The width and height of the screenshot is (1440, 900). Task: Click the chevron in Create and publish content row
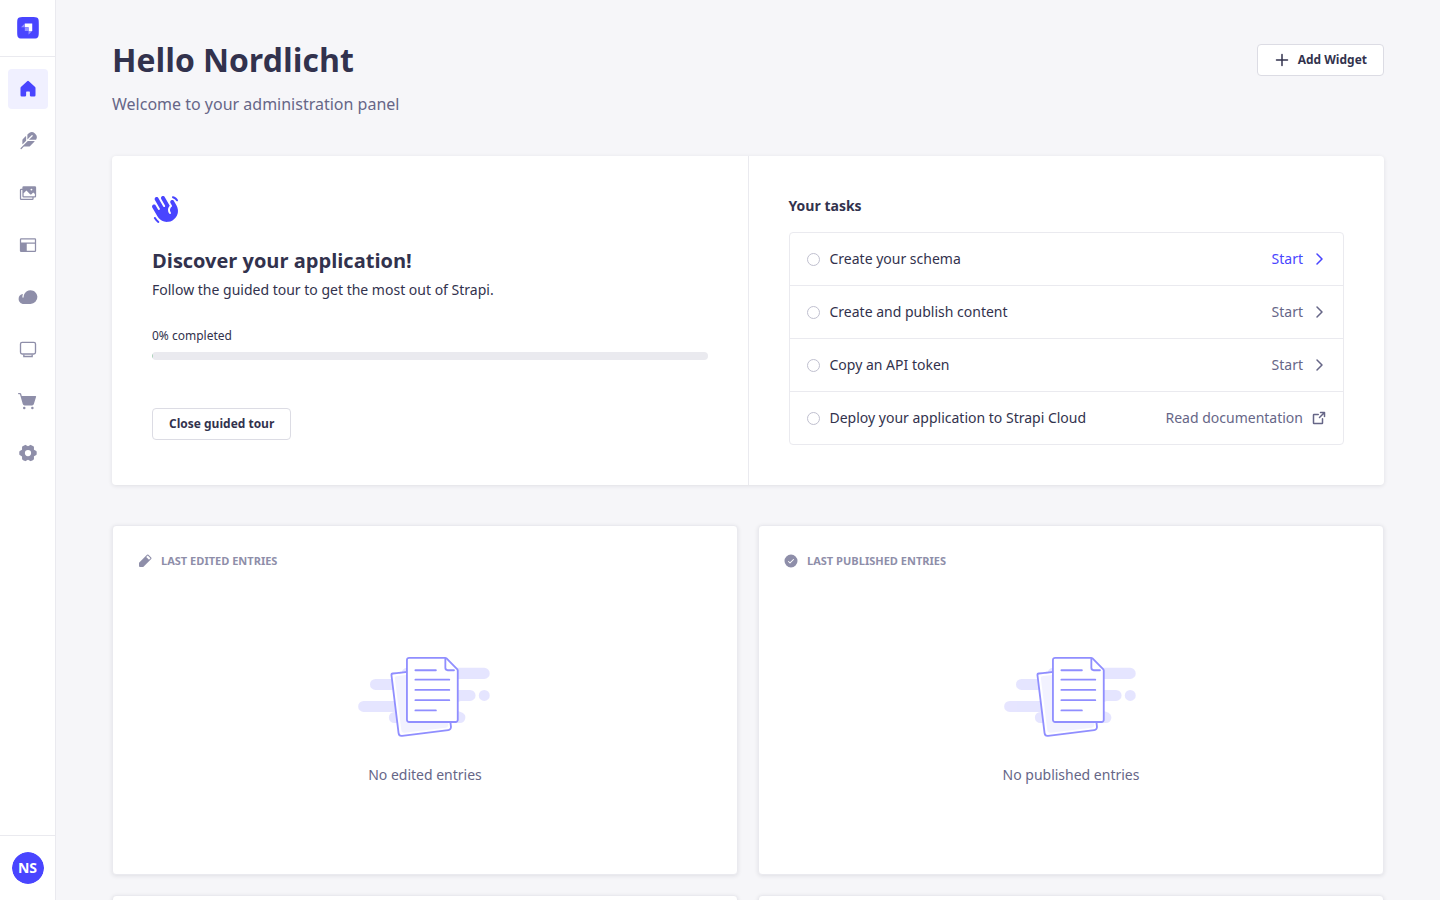1320,312
